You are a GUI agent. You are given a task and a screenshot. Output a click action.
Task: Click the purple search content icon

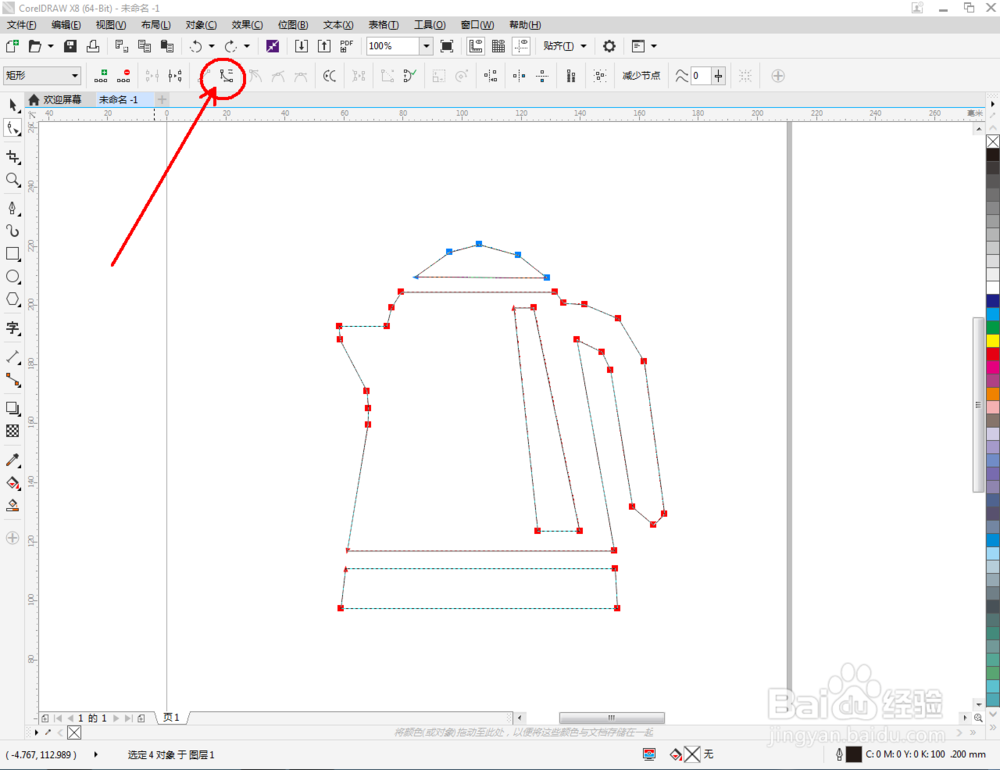(x=272, y=46)
